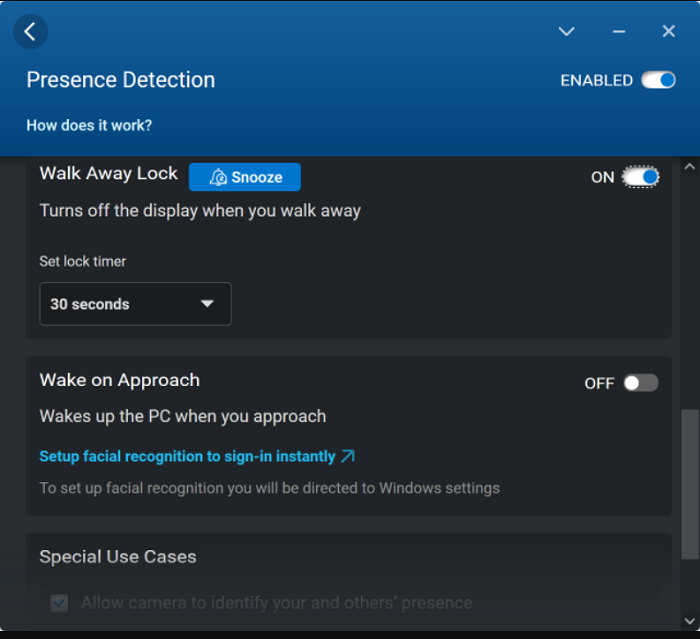Click the lock timer dropdown arrow

(x=207, y=304)
